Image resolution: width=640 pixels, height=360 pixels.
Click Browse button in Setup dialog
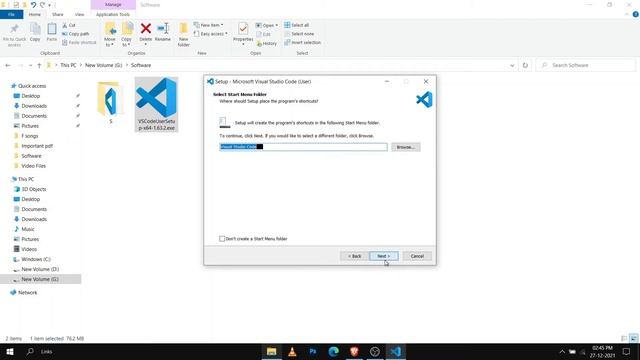pyautogui.click(x=406, y=147)
